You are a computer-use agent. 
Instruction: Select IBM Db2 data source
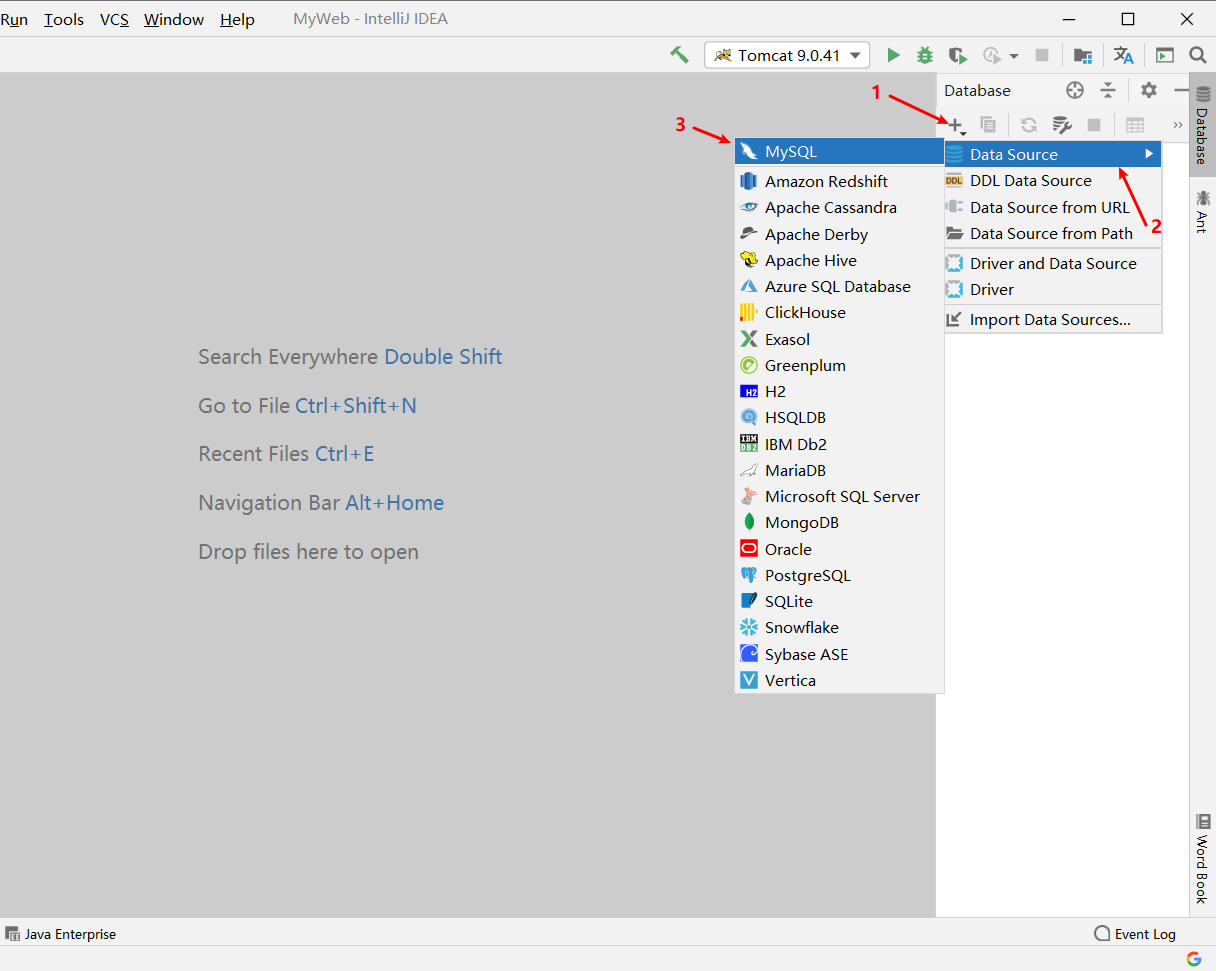tap(839, 445)
